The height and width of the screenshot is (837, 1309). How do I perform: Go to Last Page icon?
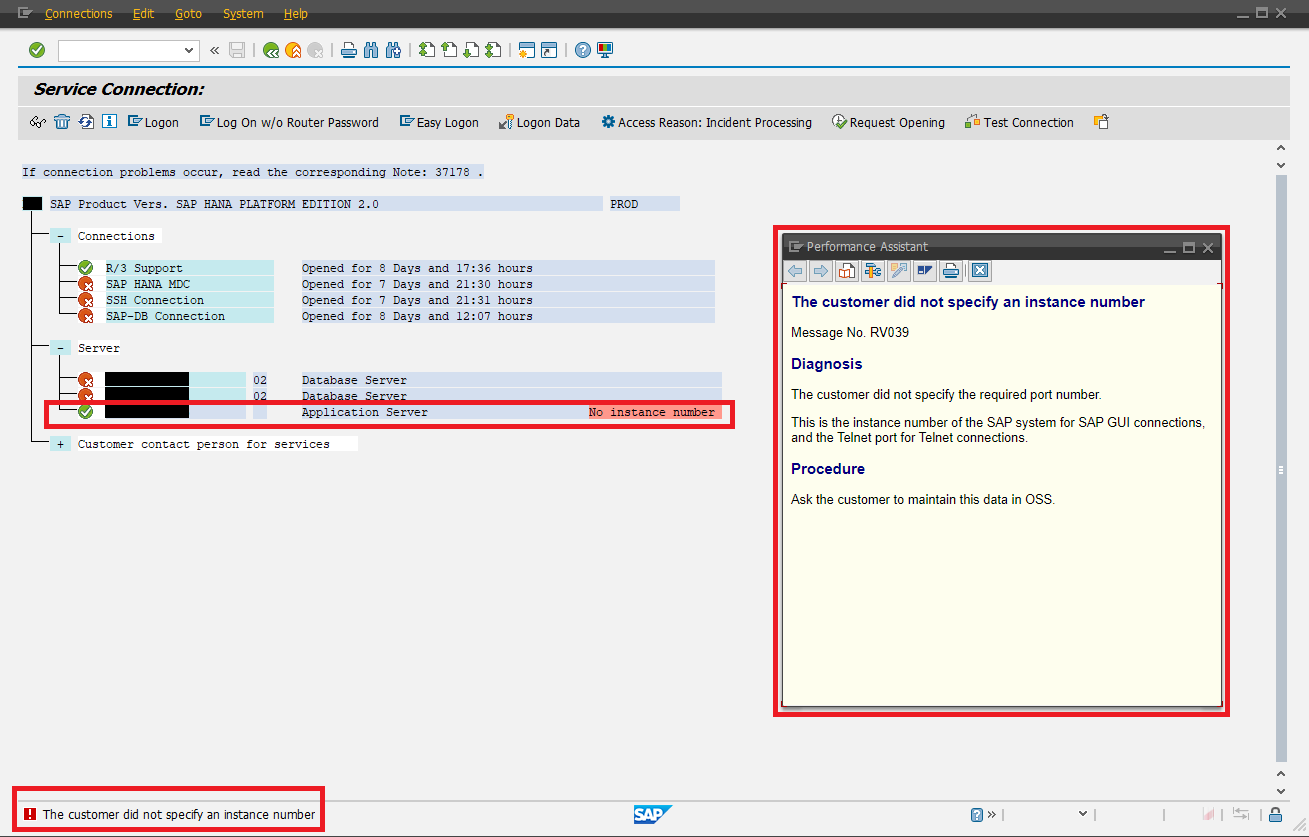point(493,50)
